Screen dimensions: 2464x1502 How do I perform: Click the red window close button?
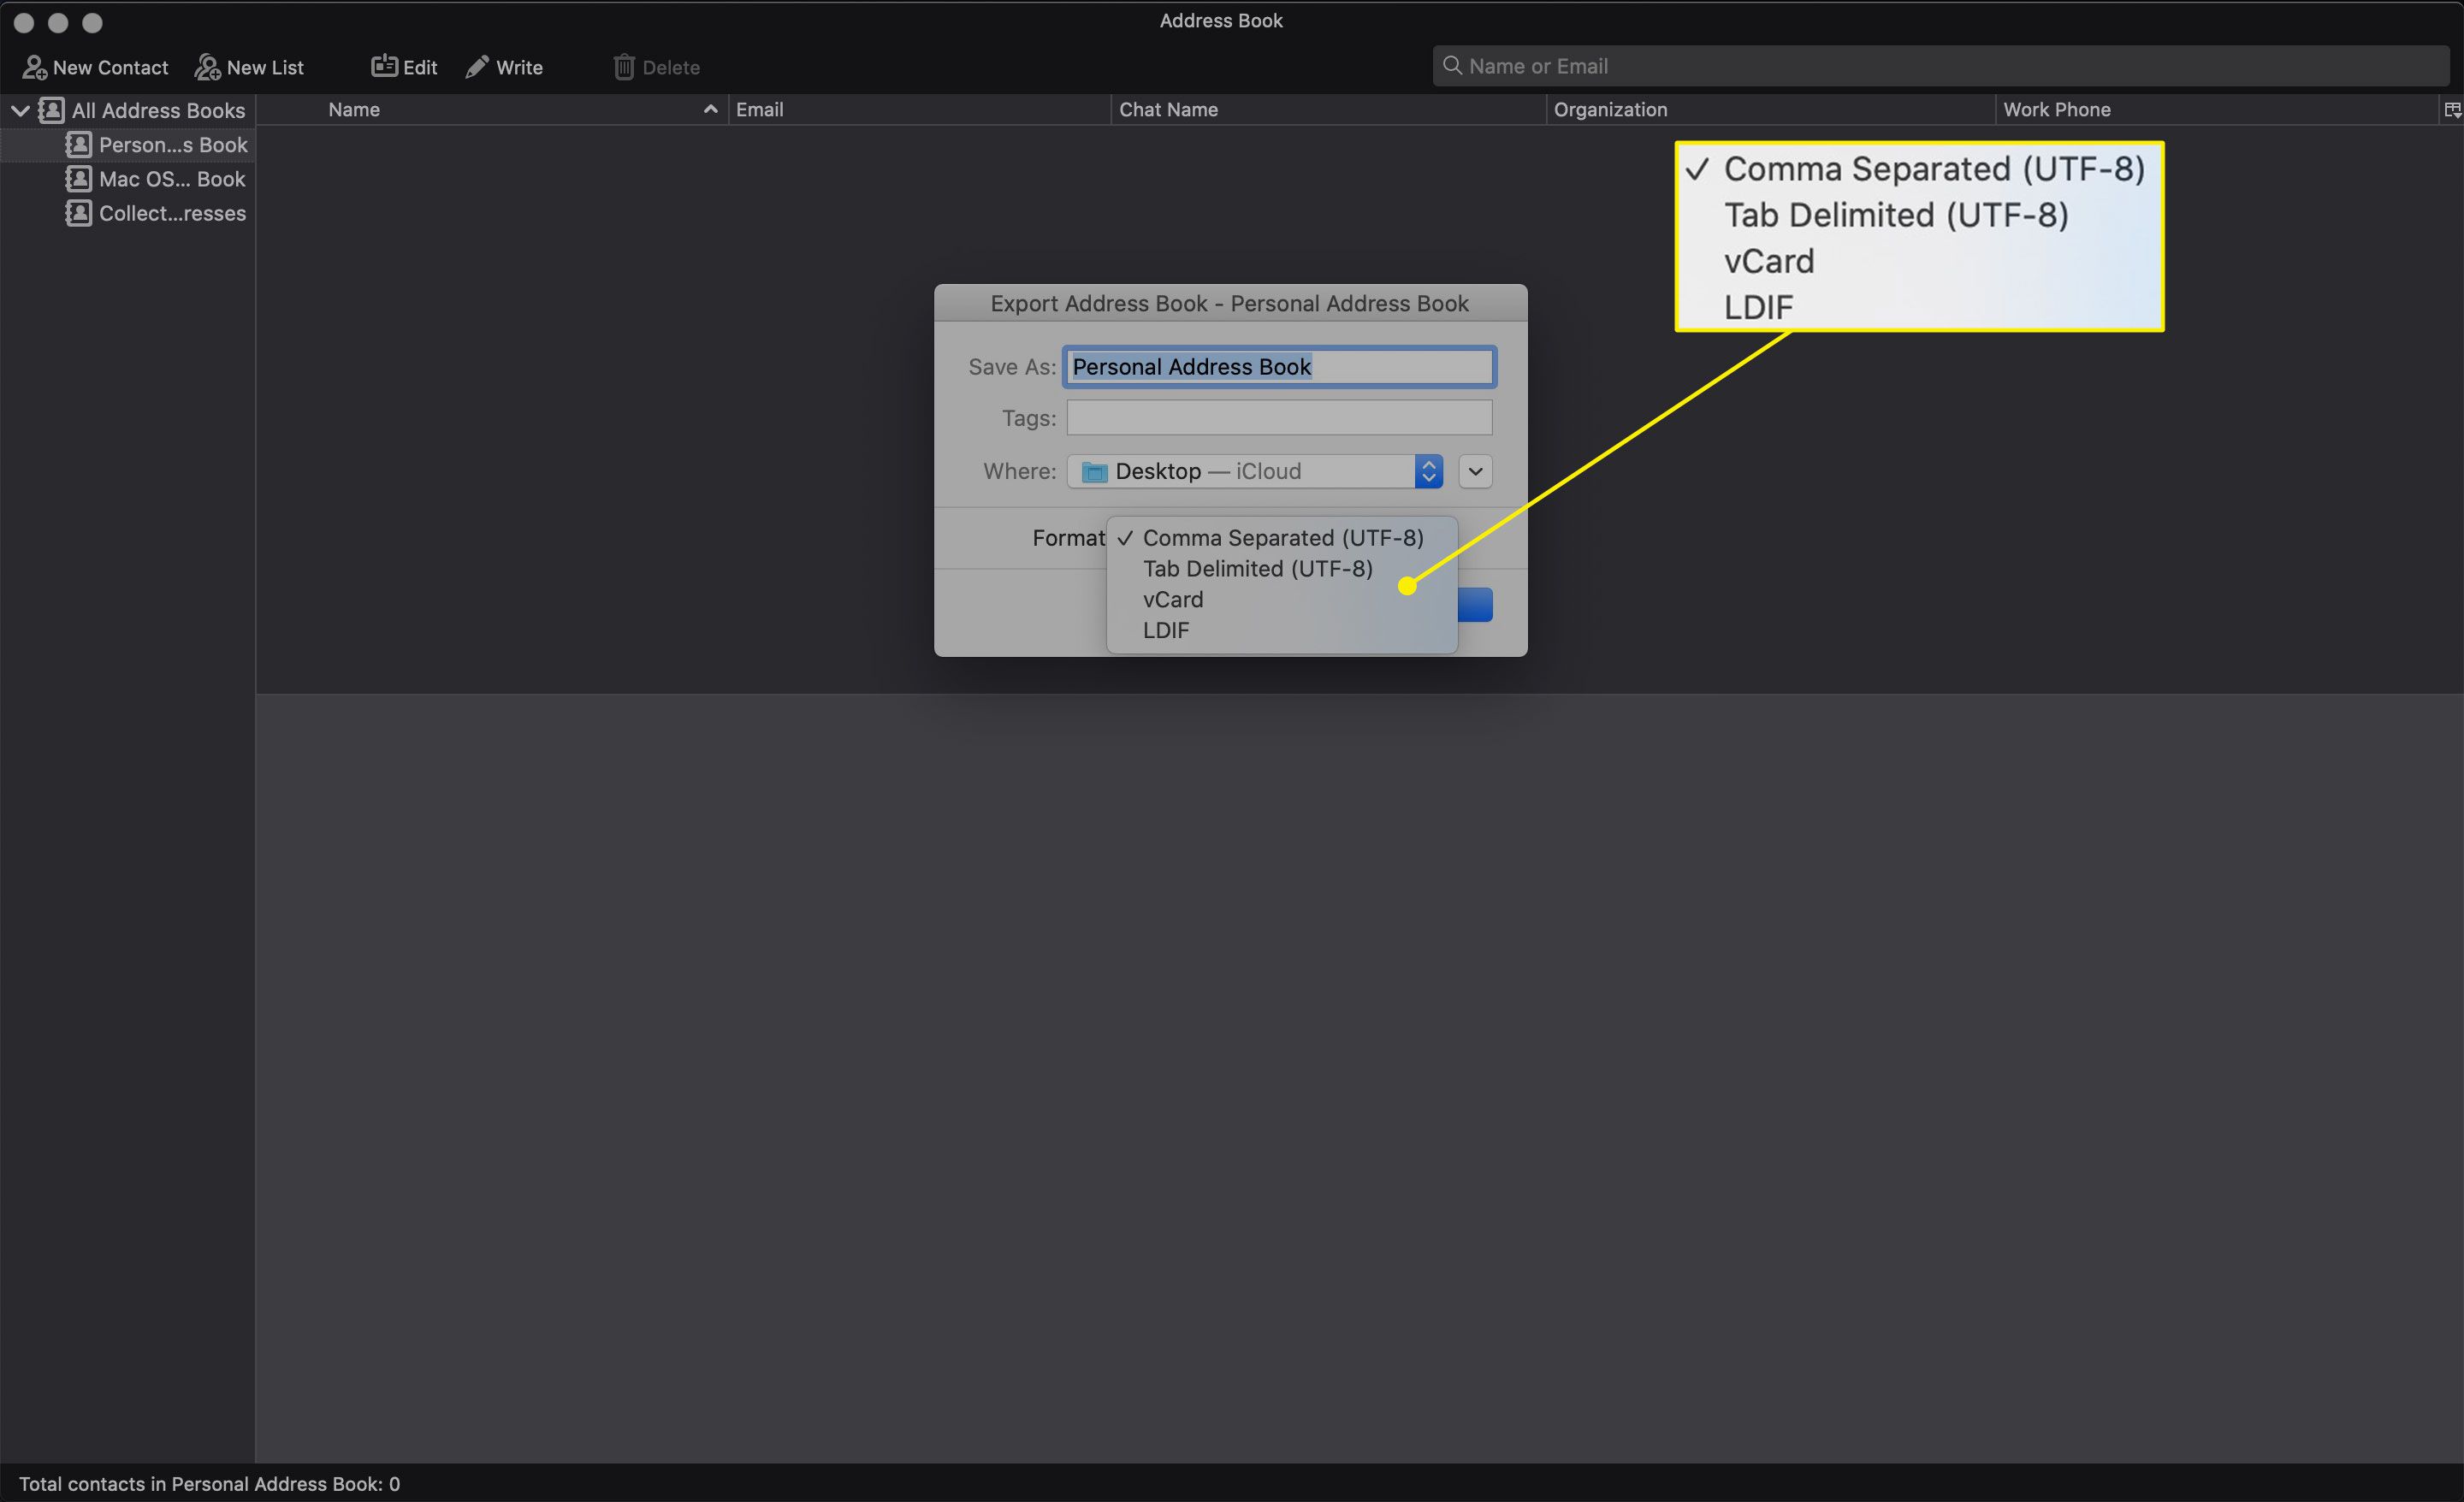tap(24, 22)
